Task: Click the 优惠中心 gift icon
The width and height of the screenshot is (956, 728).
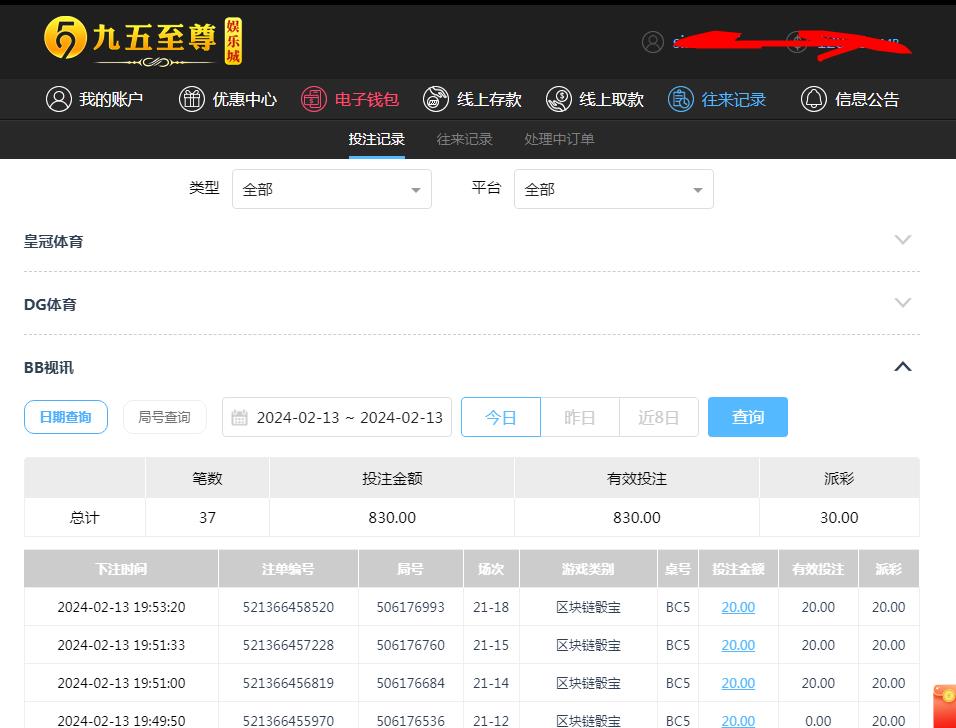Action: (191, 99)
